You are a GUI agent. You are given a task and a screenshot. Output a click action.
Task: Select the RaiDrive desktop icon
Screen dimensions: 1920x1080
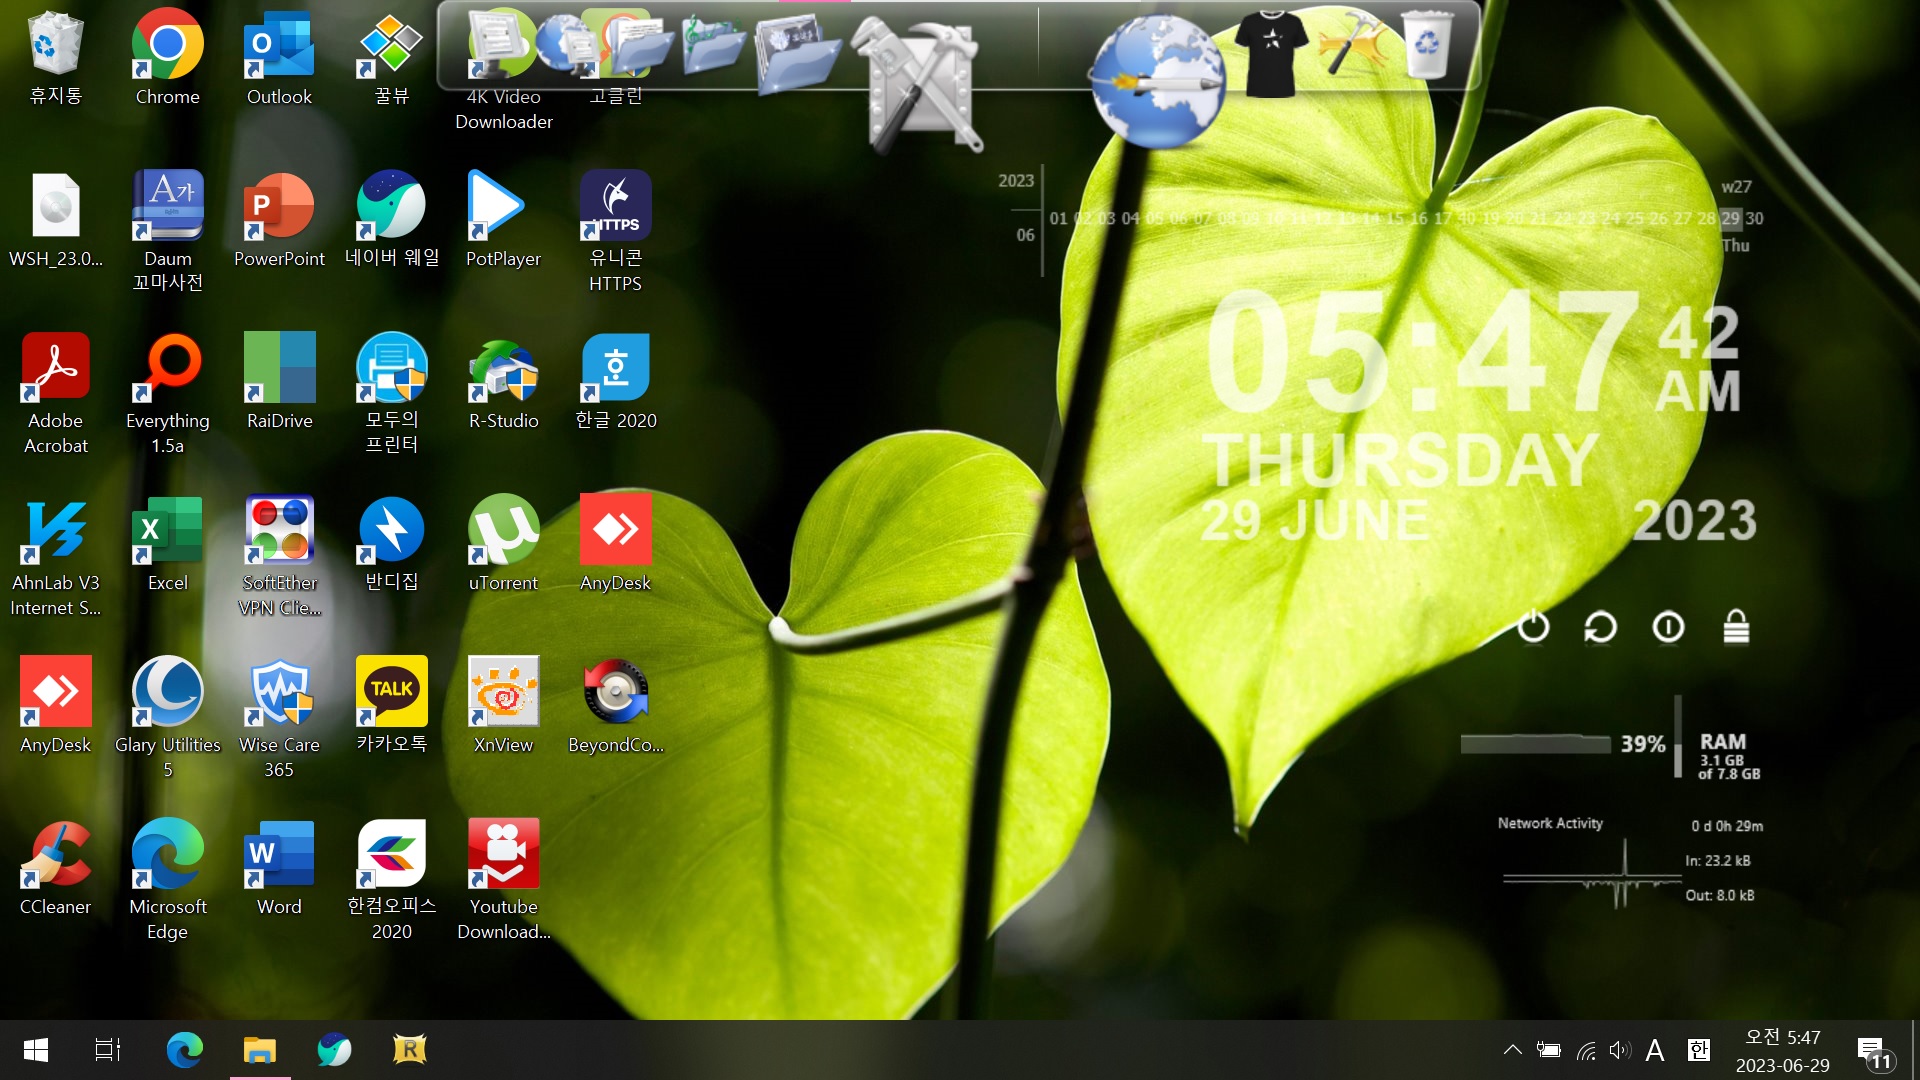click(x=279, y=382)
